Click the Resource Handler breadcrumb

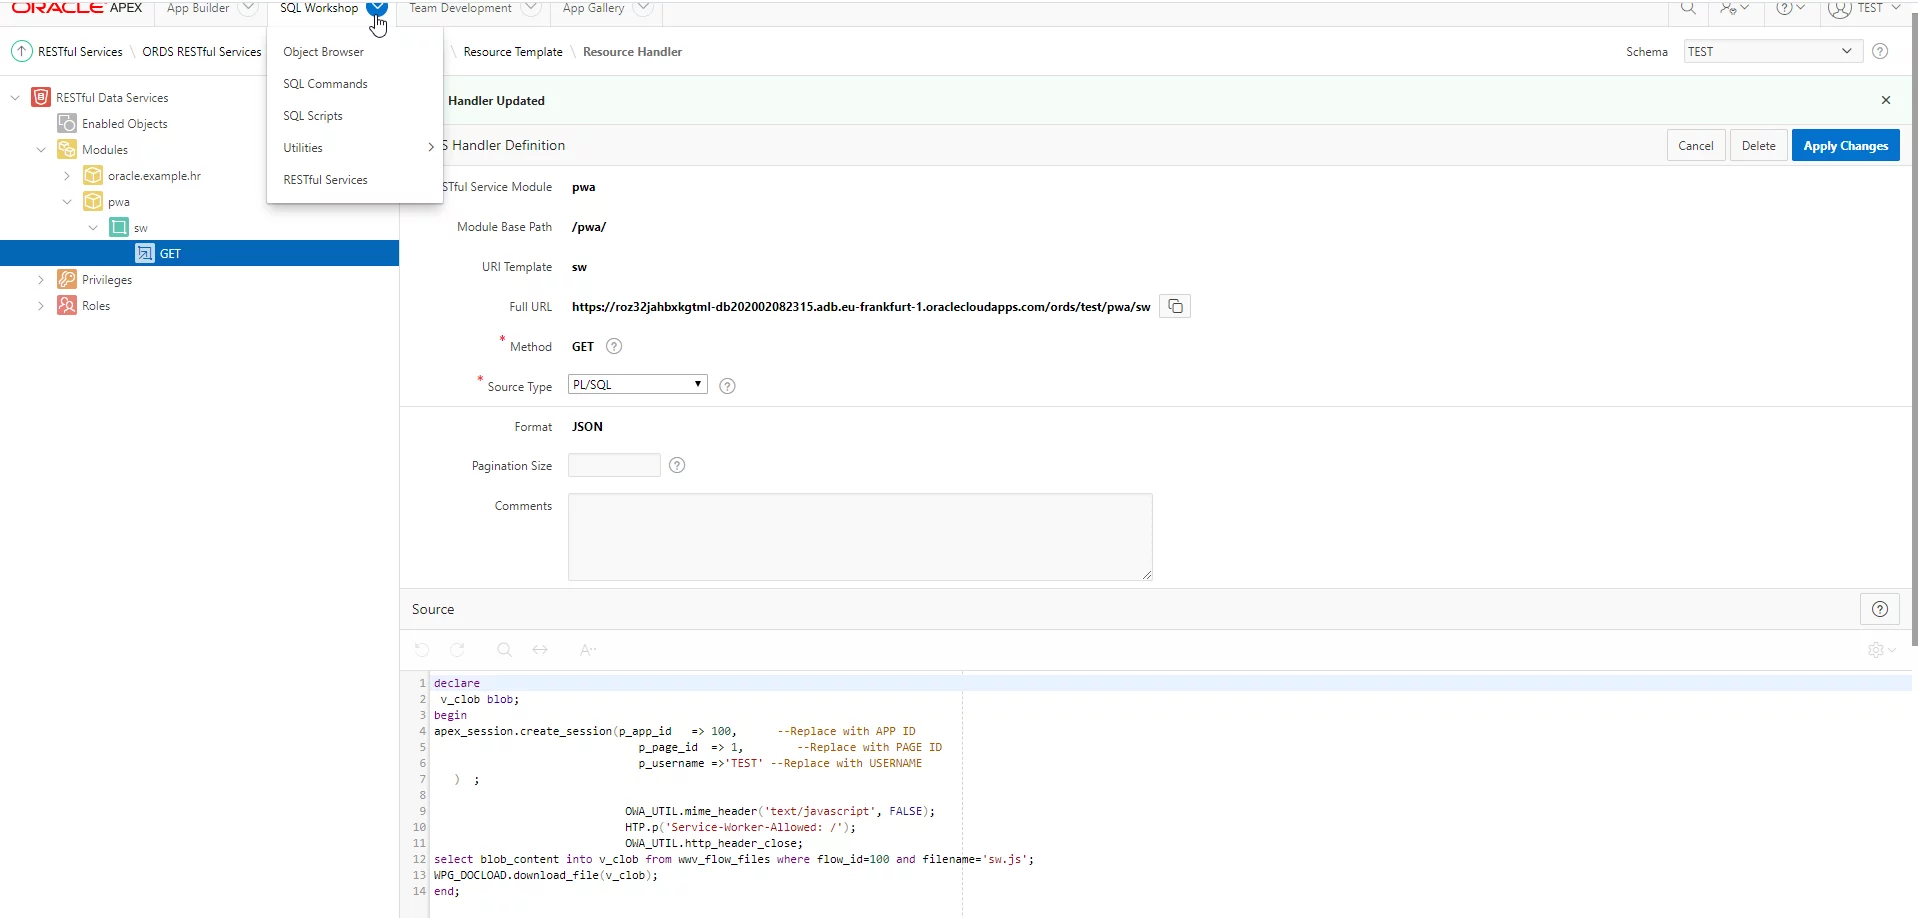pos(632,52)
